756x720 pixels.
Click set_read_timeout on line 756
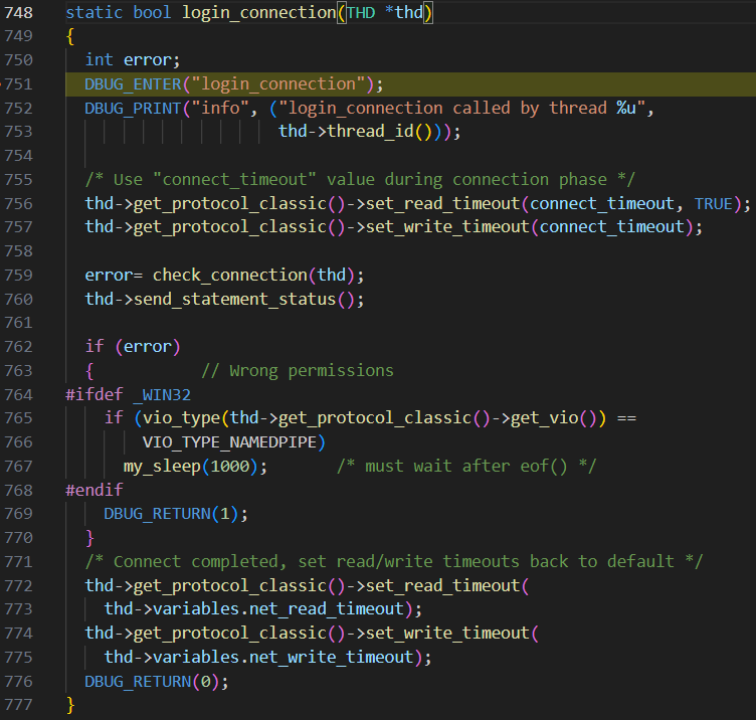click(443, 204)
